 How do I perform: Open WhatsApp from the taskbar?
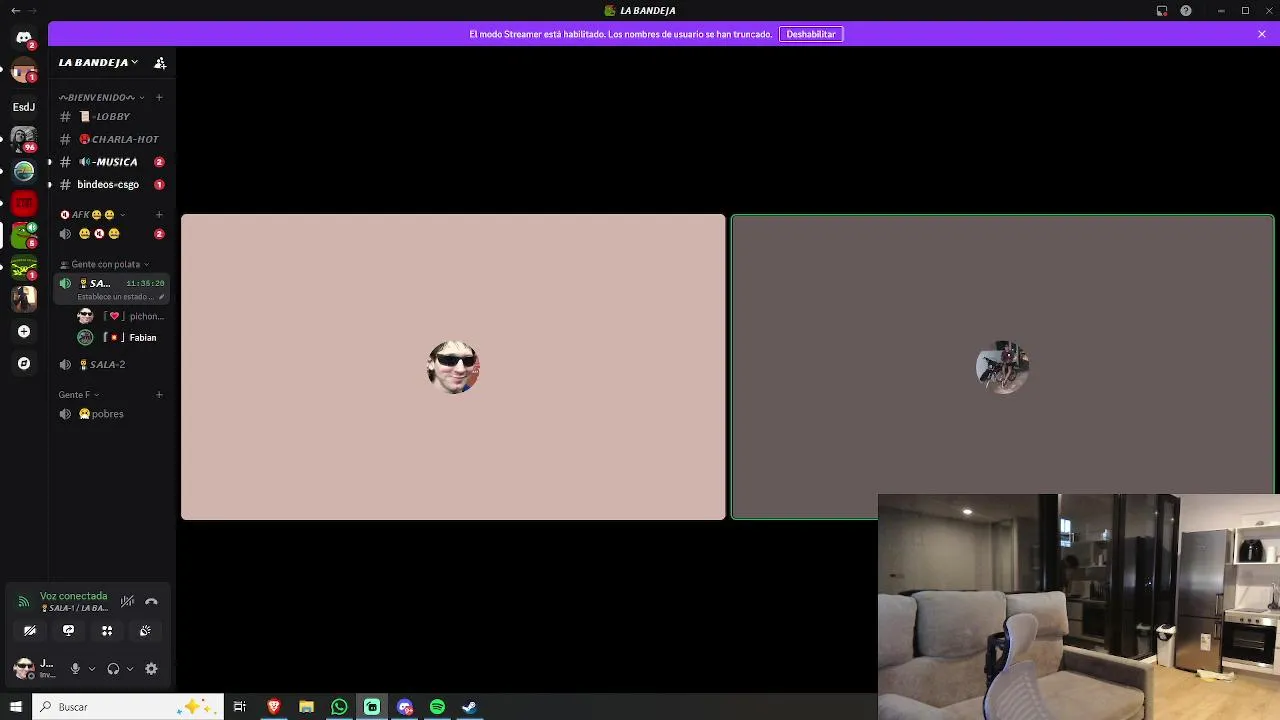pos(339,707)
